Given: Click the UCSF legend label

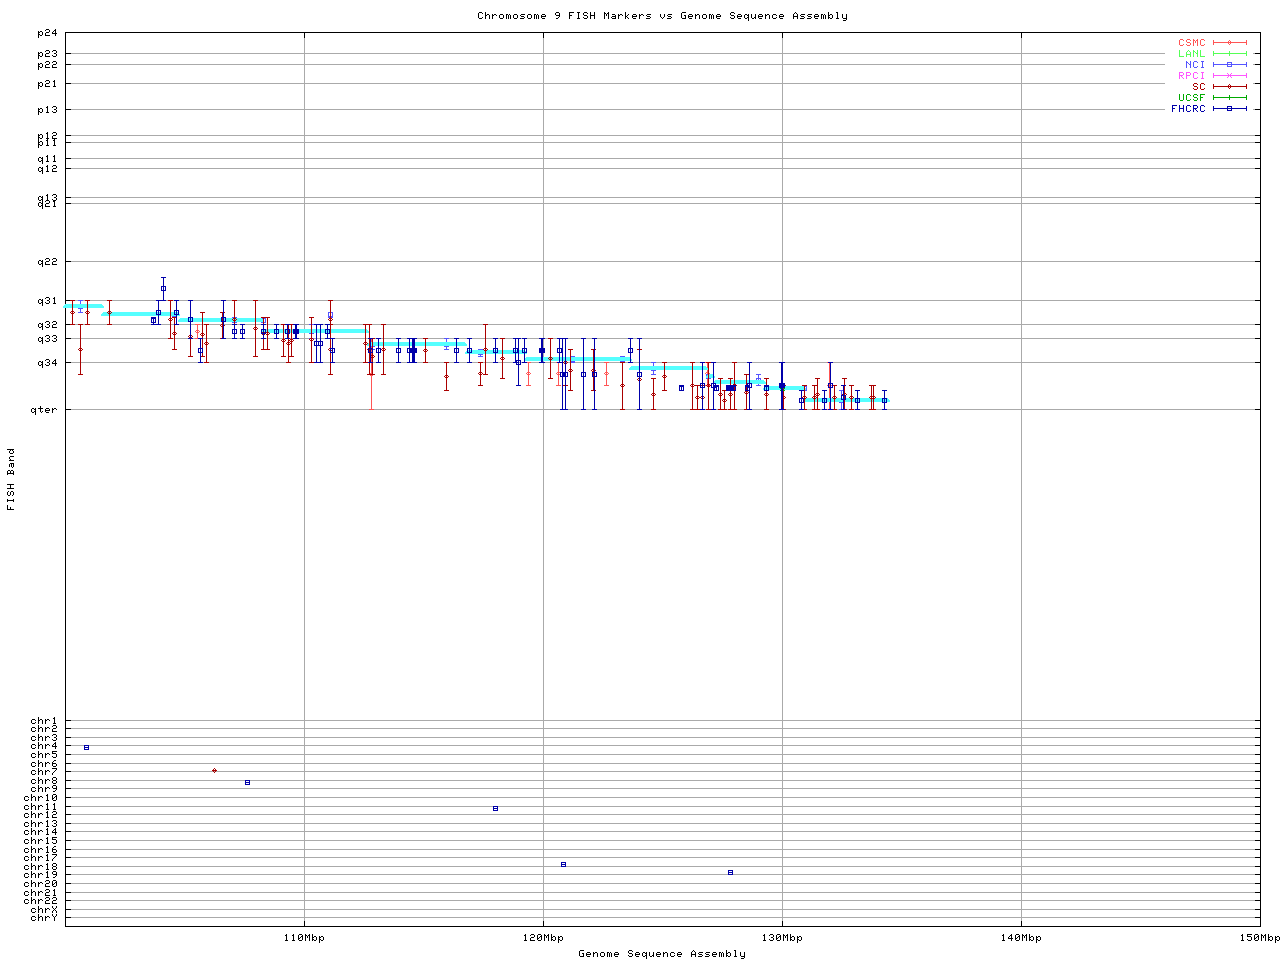Looking at the screenshot, I should pos(1191,97).
